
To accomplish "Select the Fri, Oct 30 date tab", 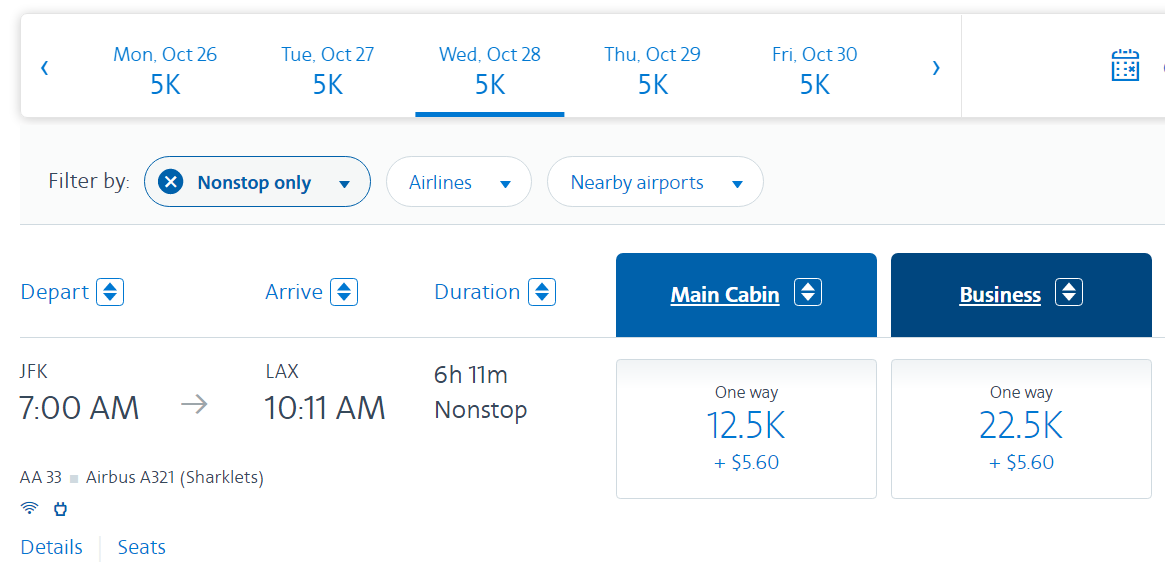I will coord(814,68).
